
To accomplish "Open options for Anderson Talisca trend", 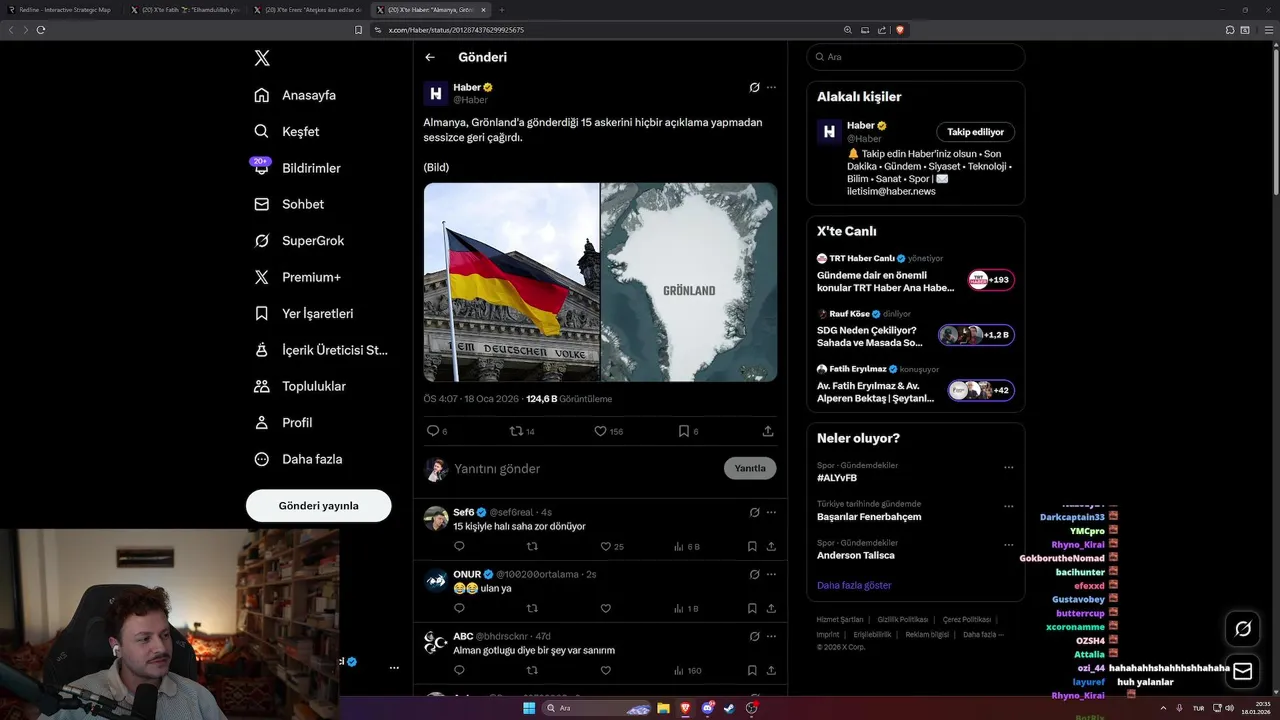I will tap(1009, 545).
